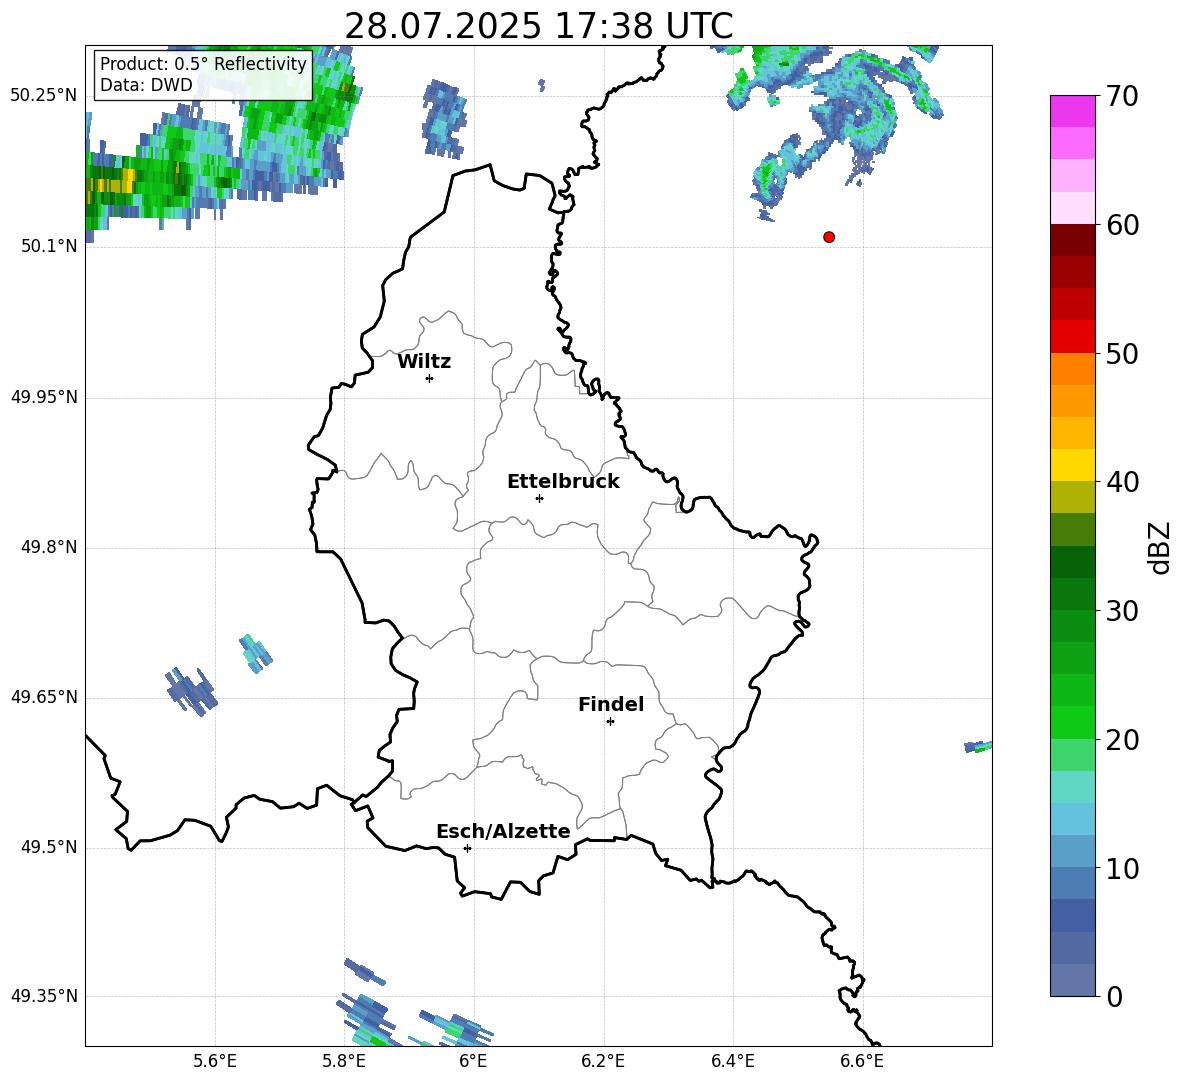Click the dark red colorbar segment below 60
This screenshot has width=1184, height=1081.
point(1072,240)
